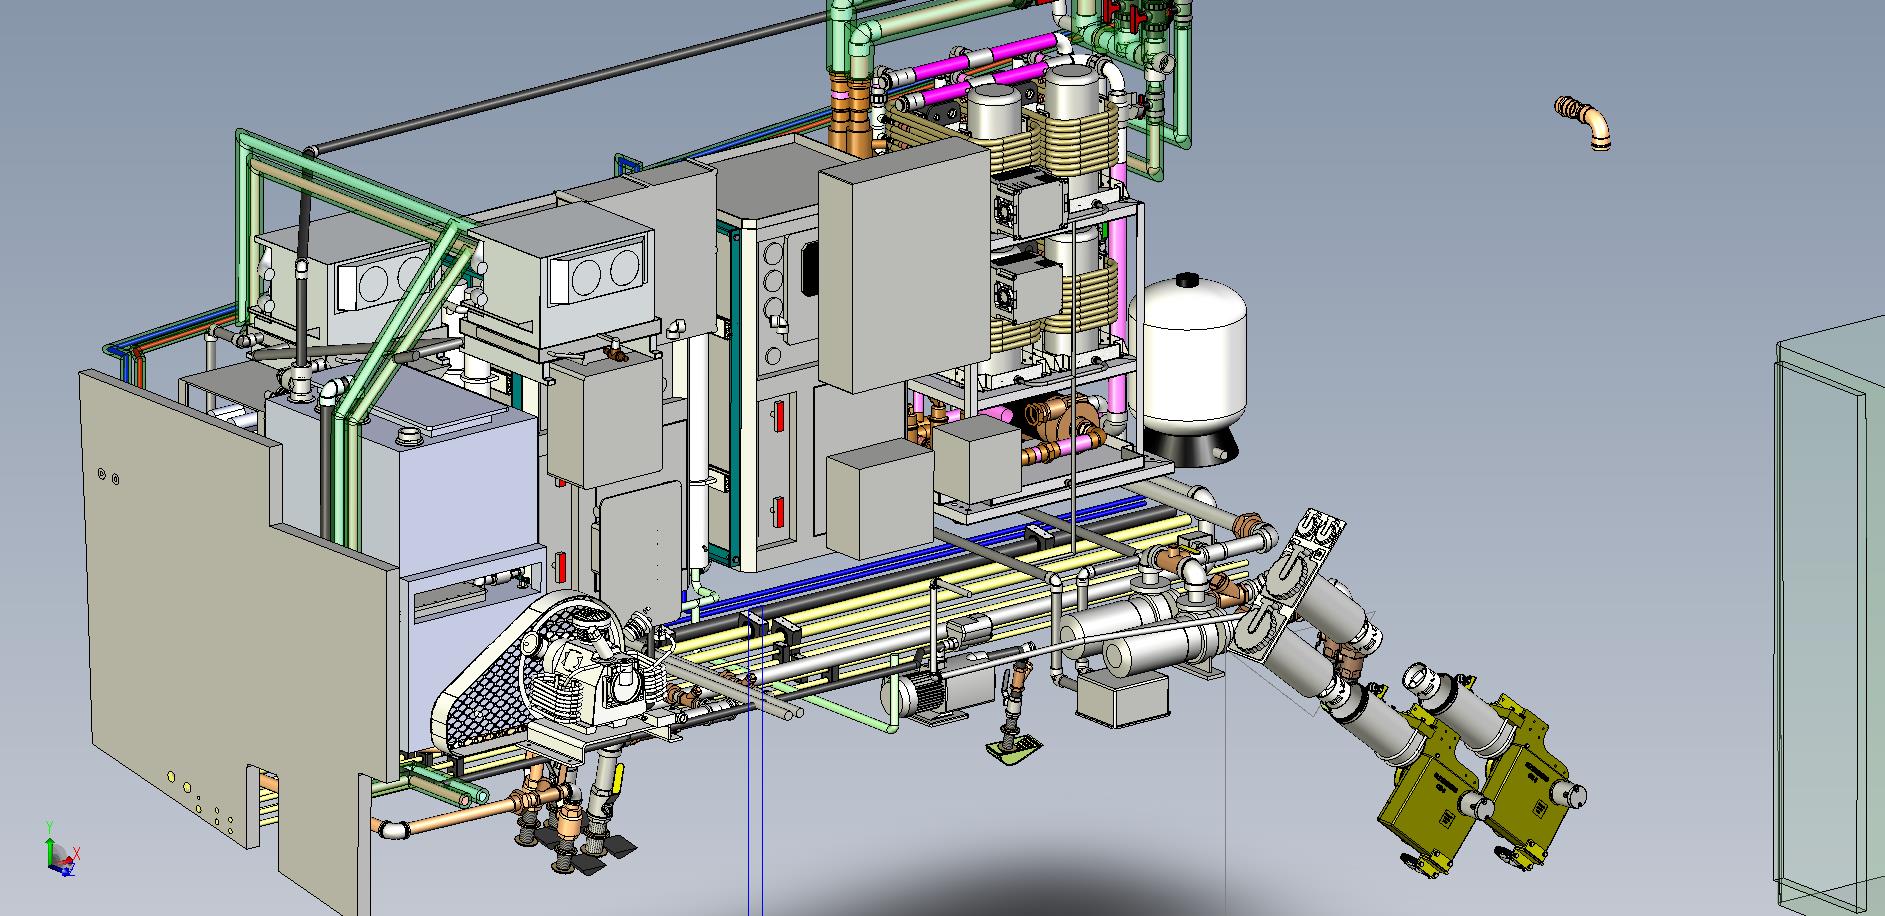Click the XYZ axis orientation triad
The height and width of the screenshot is (916, 1885).
(60, 855)
